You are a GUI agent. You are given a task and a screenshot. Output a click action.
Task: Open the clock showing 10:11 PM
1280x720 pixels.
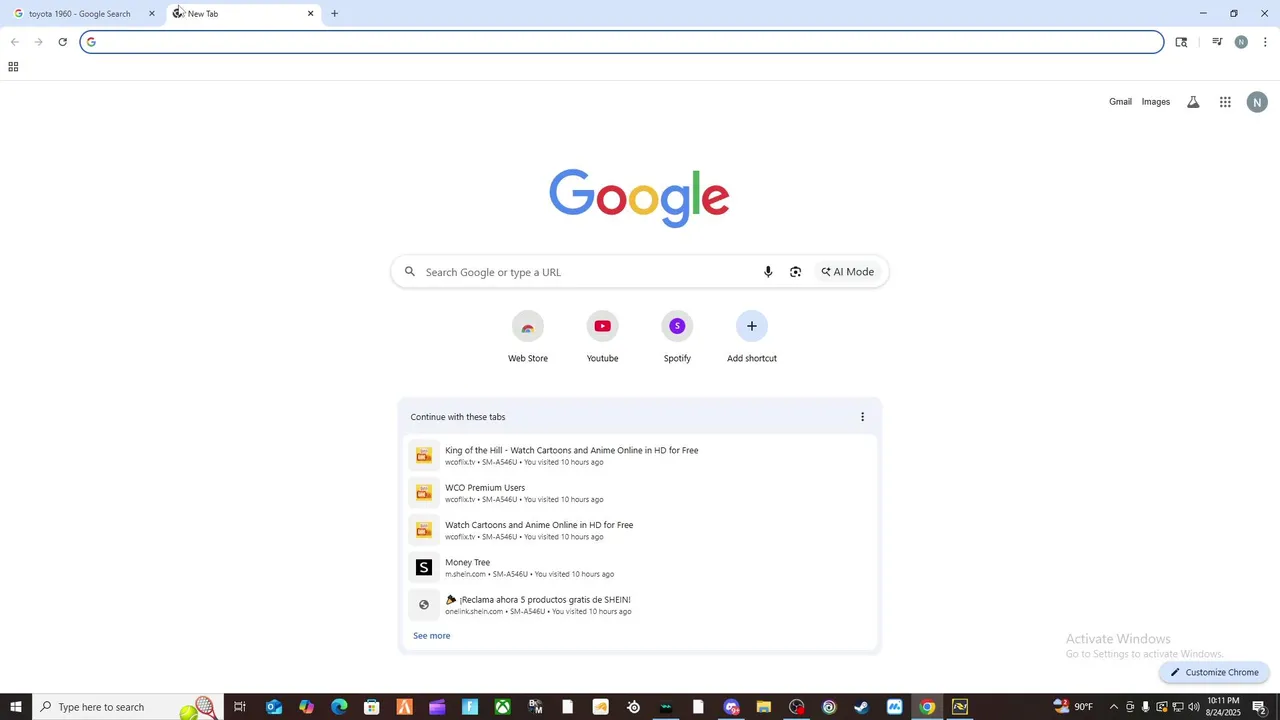tap(1223, 707)
